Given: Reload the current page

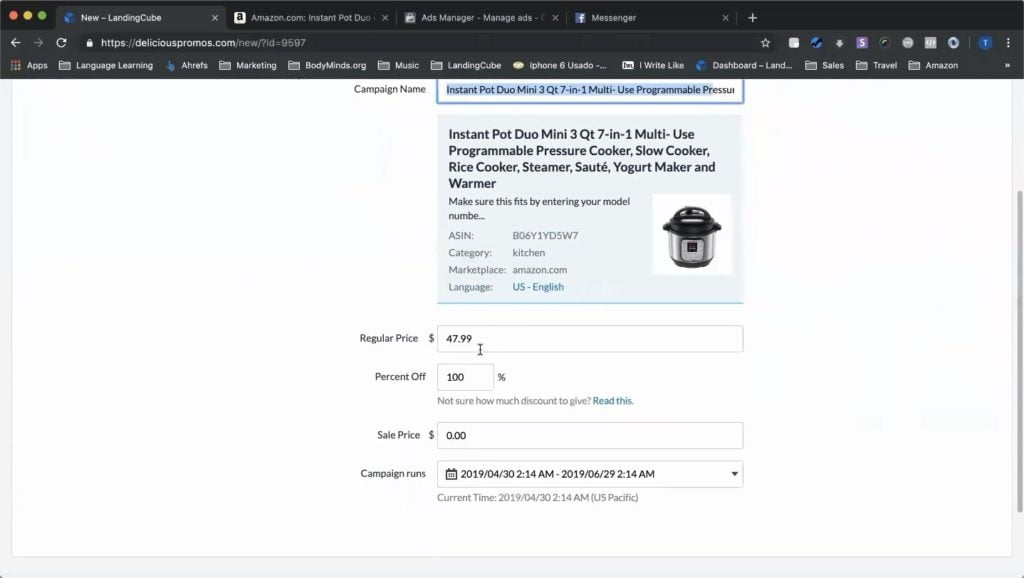Looking at the screenshot, I should [x=61, y=42].
